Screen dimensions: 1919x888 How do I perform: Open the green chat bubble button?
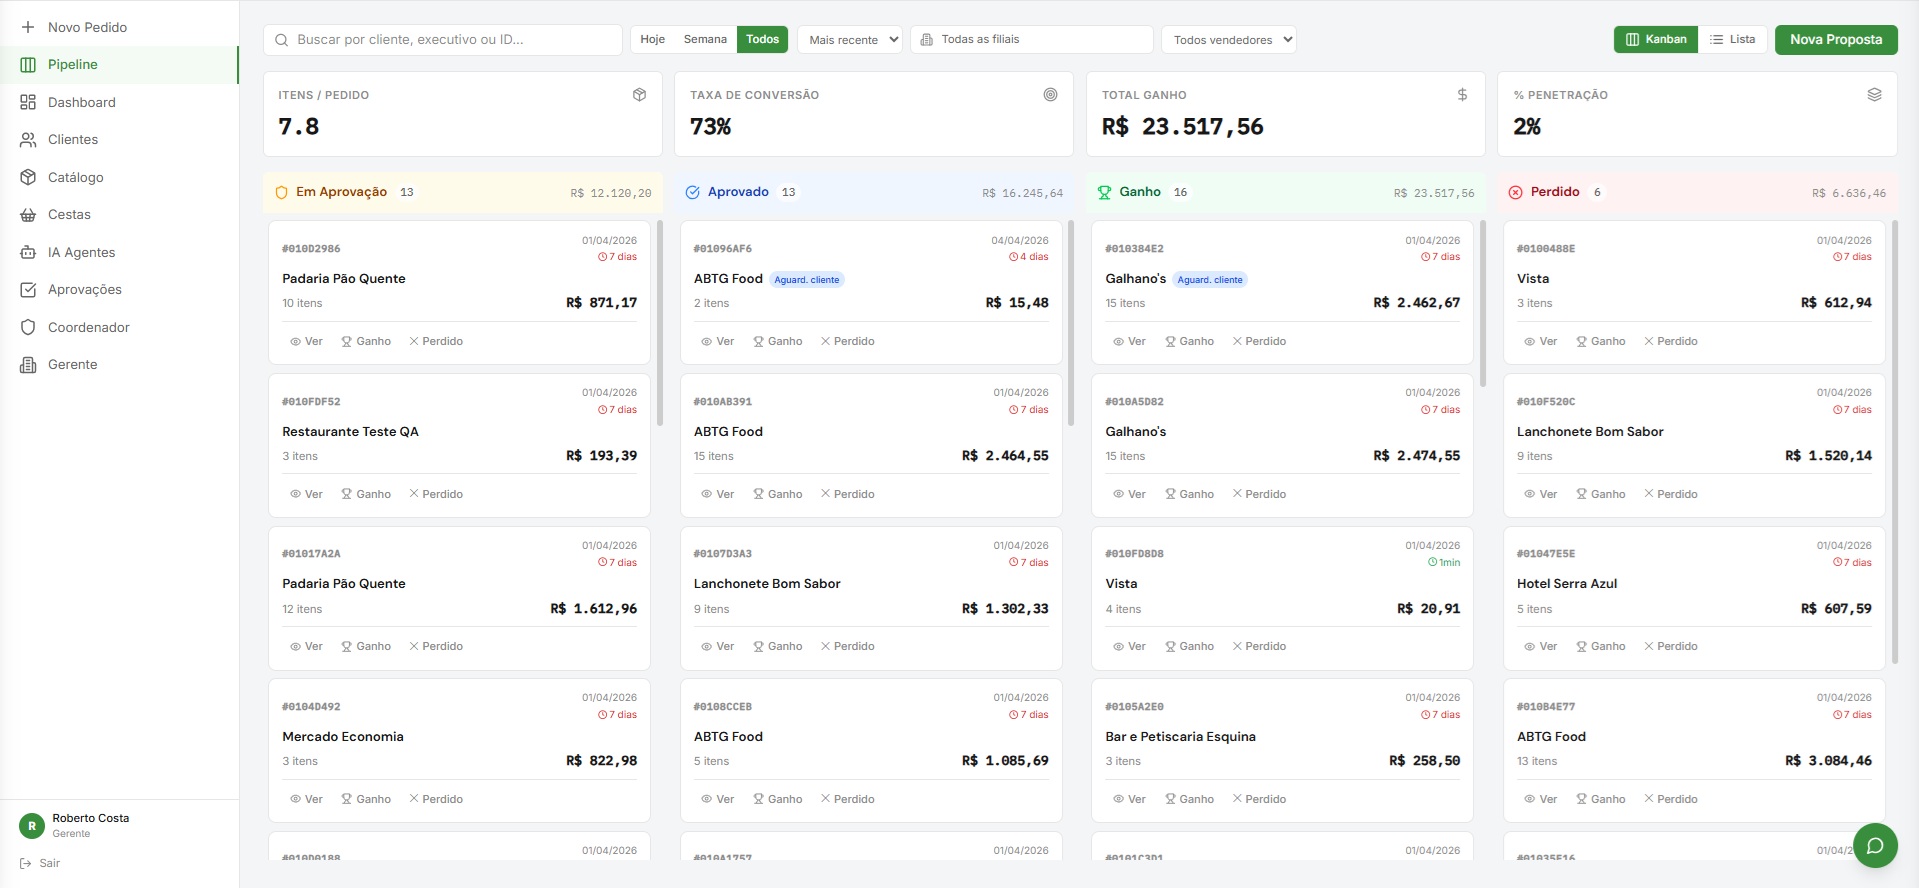click(1875, 845)
